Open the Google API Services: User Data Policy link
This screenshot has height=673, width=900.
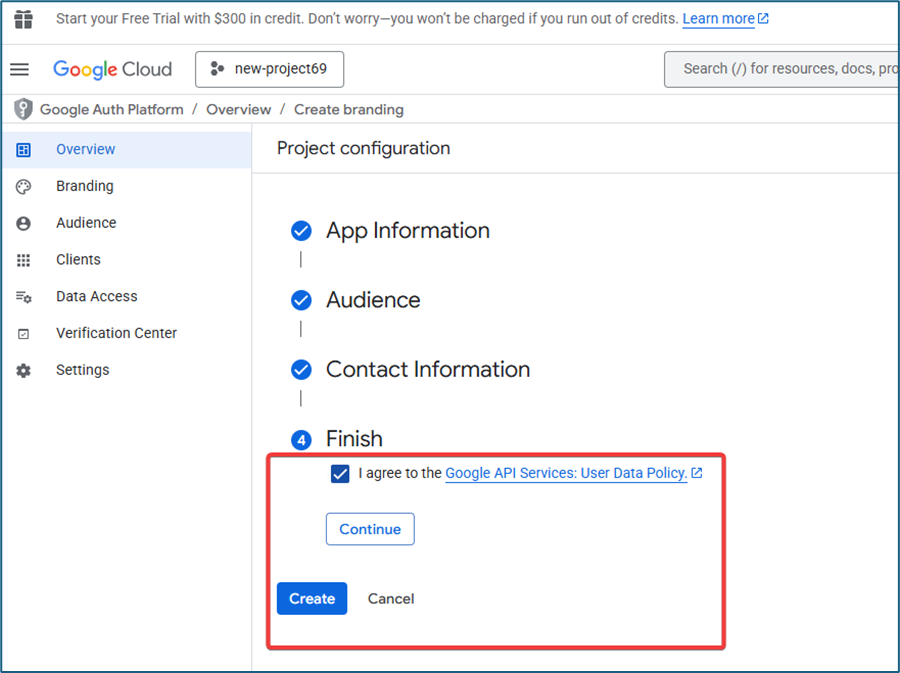[566, 474]
